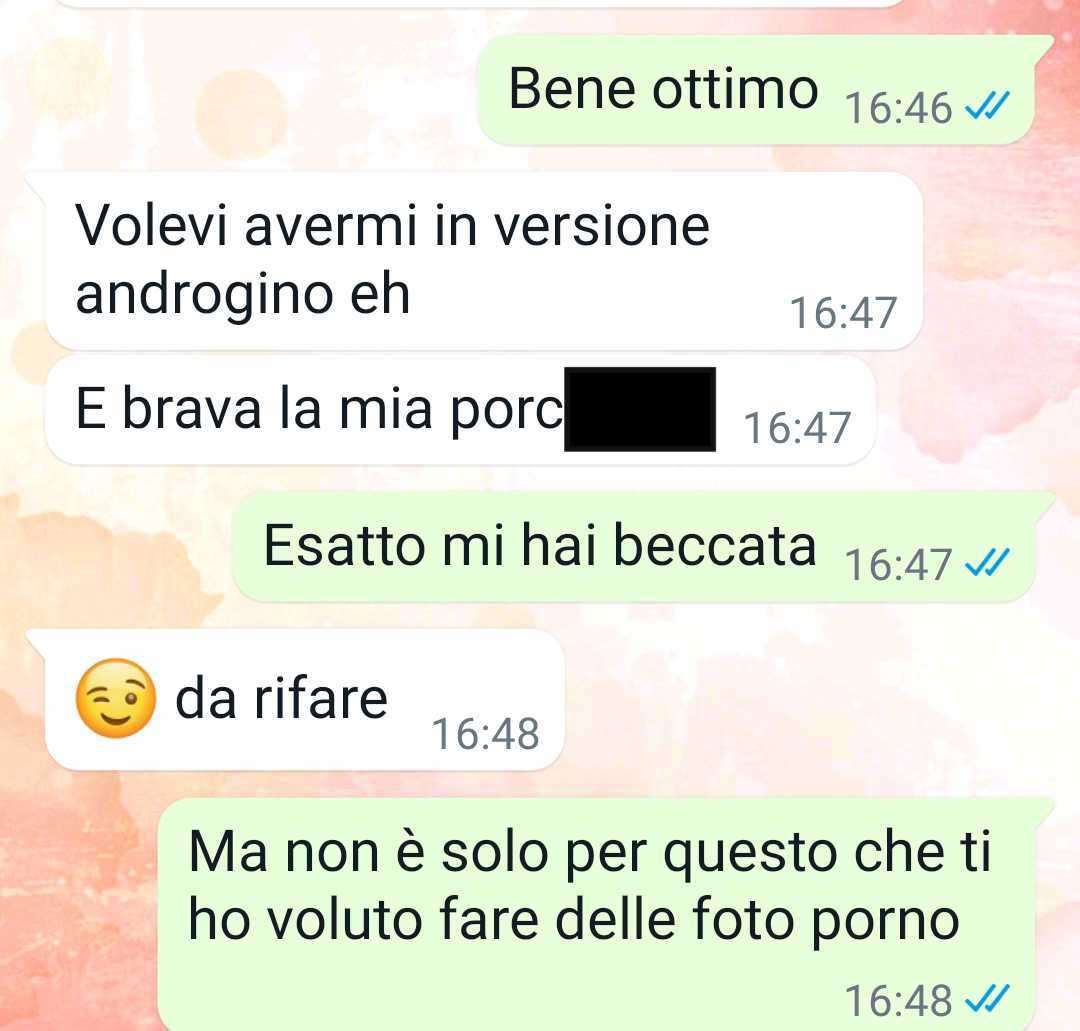Select the Ma non è solo per questo message
This screenshot has width=1080, height=1031.
click(605, 914)
